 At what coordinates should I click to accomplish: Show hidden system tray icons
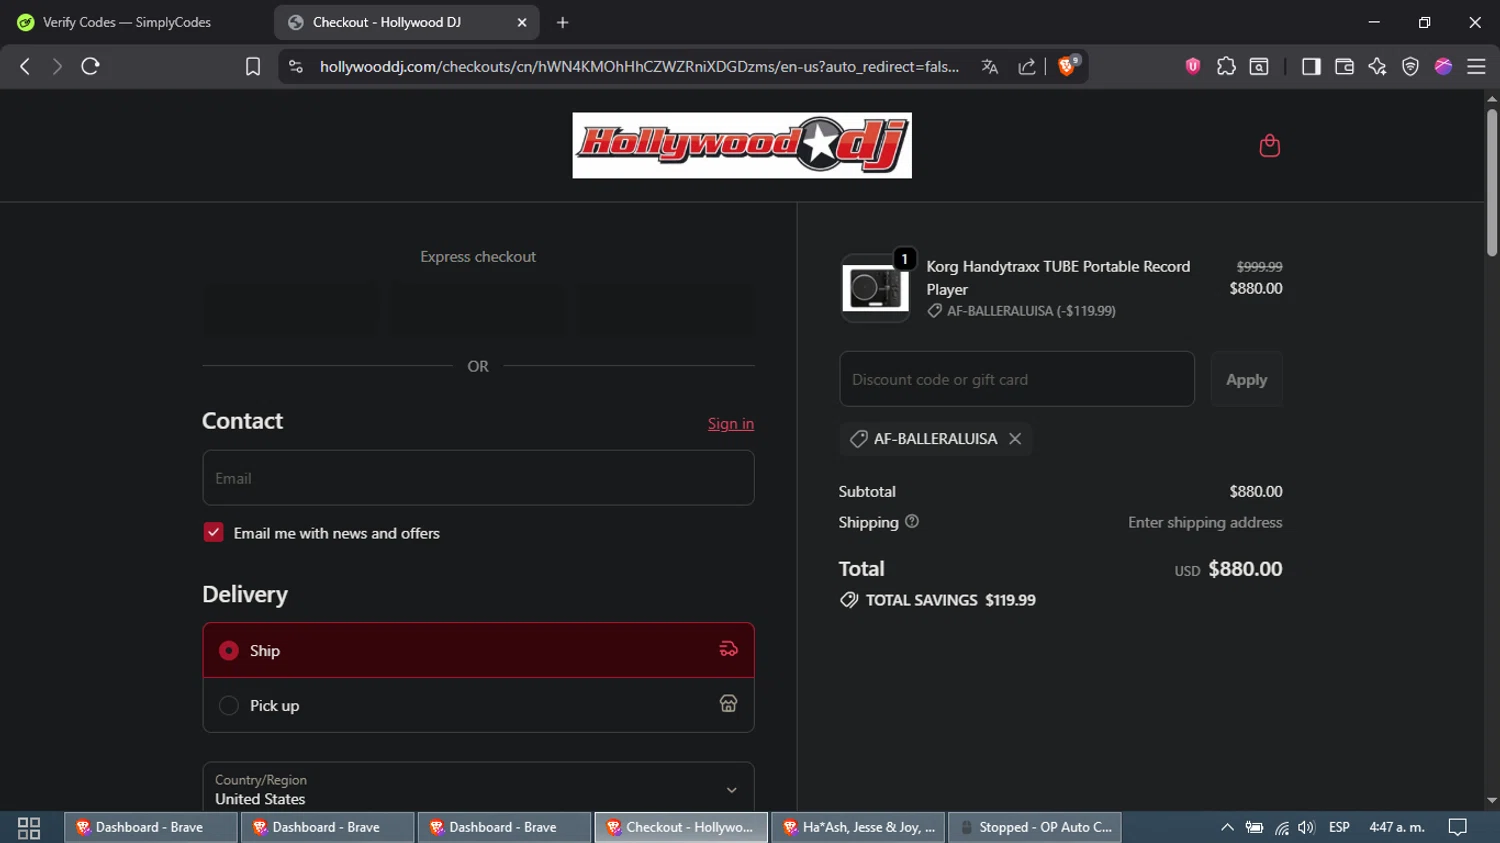pyautogui.click(x=1227, y=827)
